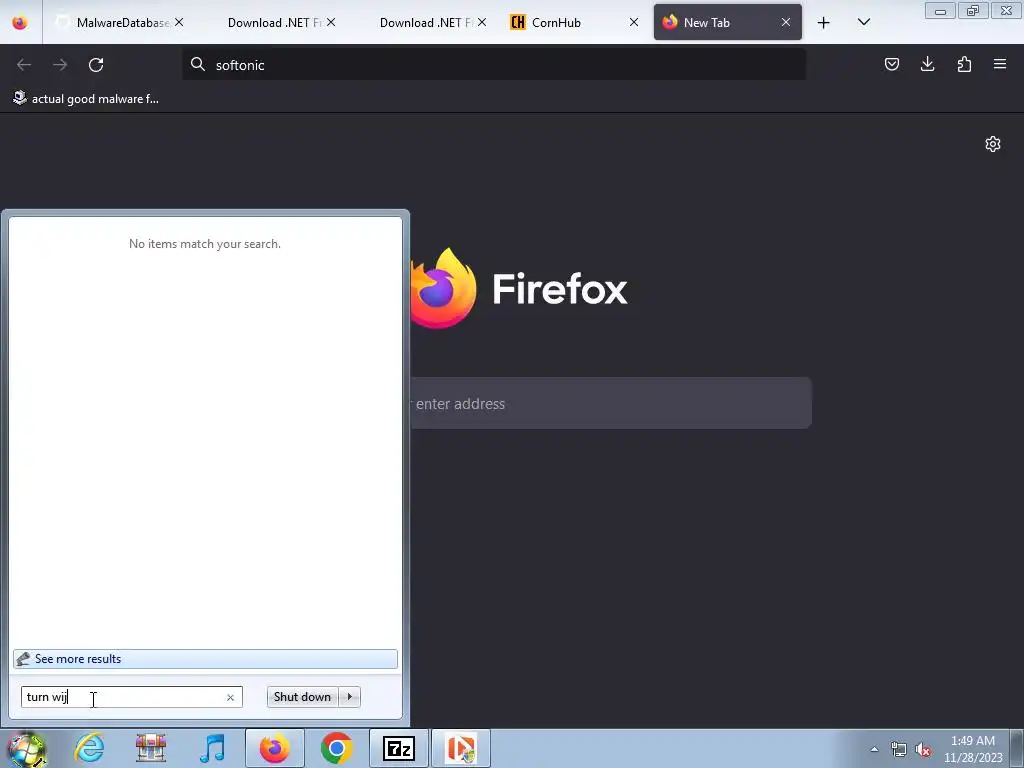Open the actual good malware bookmark
The width and height of the screenshot is (1024, 768).
click(x=86, y=99)
